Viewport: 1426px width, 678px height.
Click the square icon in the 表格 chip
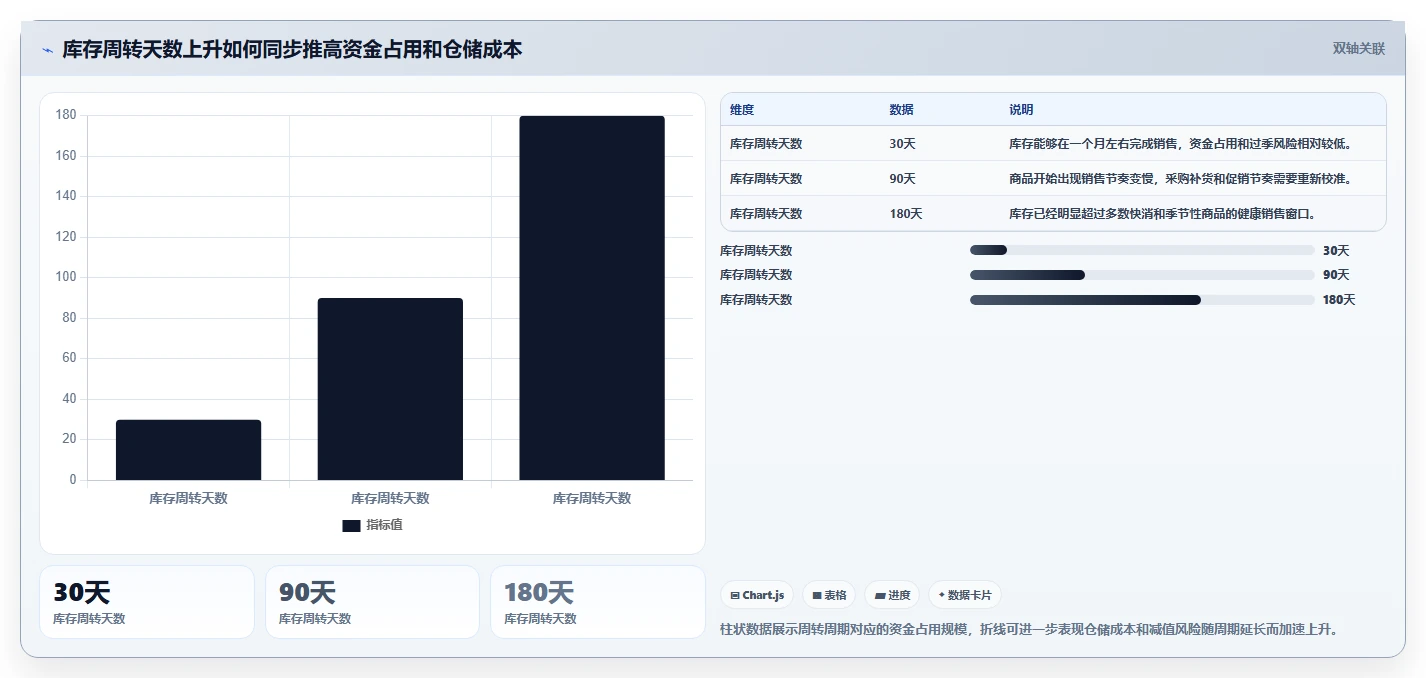(x=817, y=595)
